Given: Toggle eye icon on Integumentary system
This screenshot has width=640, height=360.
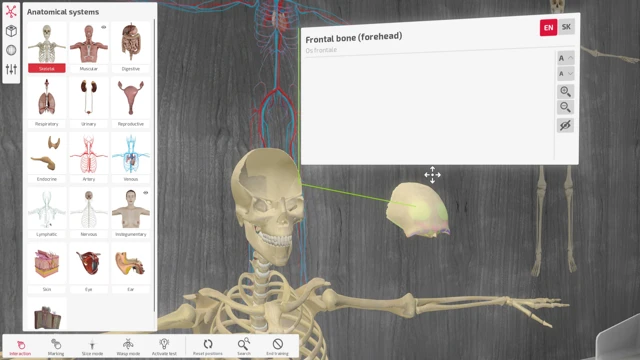Looking at the screenshot, I should click(146, 193).
